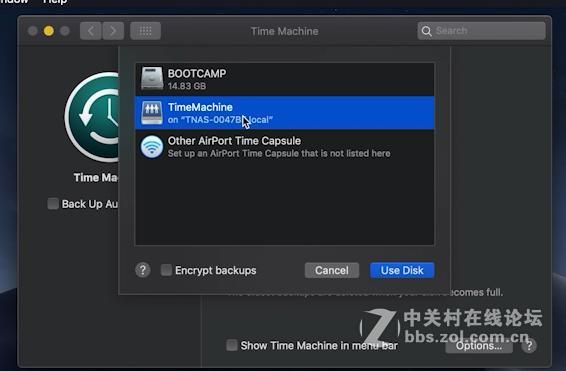Enable the Encrypt backups checkbox
Screen dimensions: 566x371
click(x=166, y=270)
